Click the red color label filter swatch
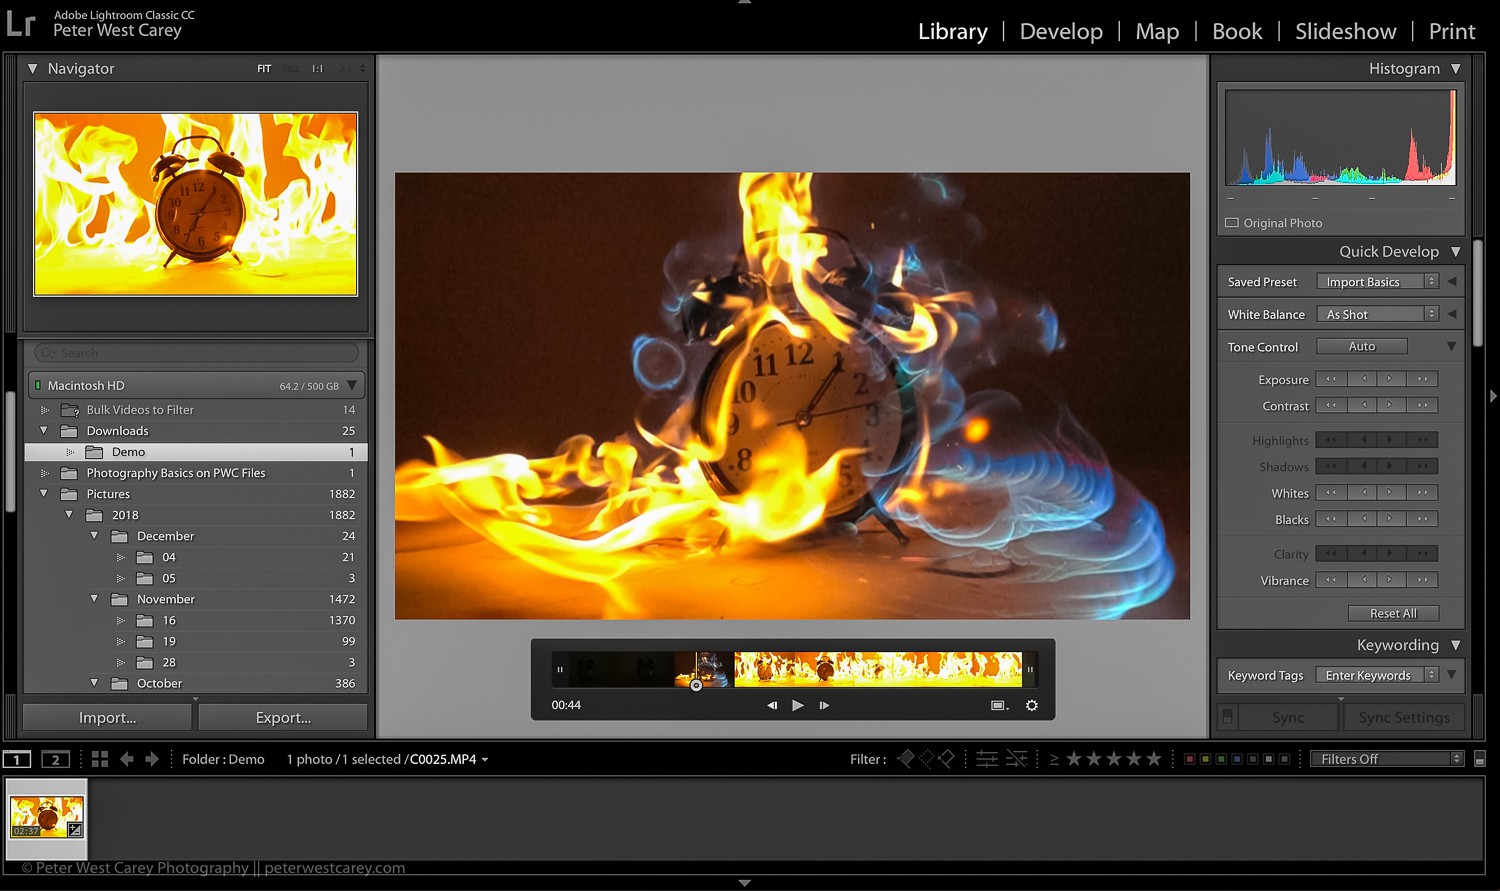 [x=1190, y=759]
